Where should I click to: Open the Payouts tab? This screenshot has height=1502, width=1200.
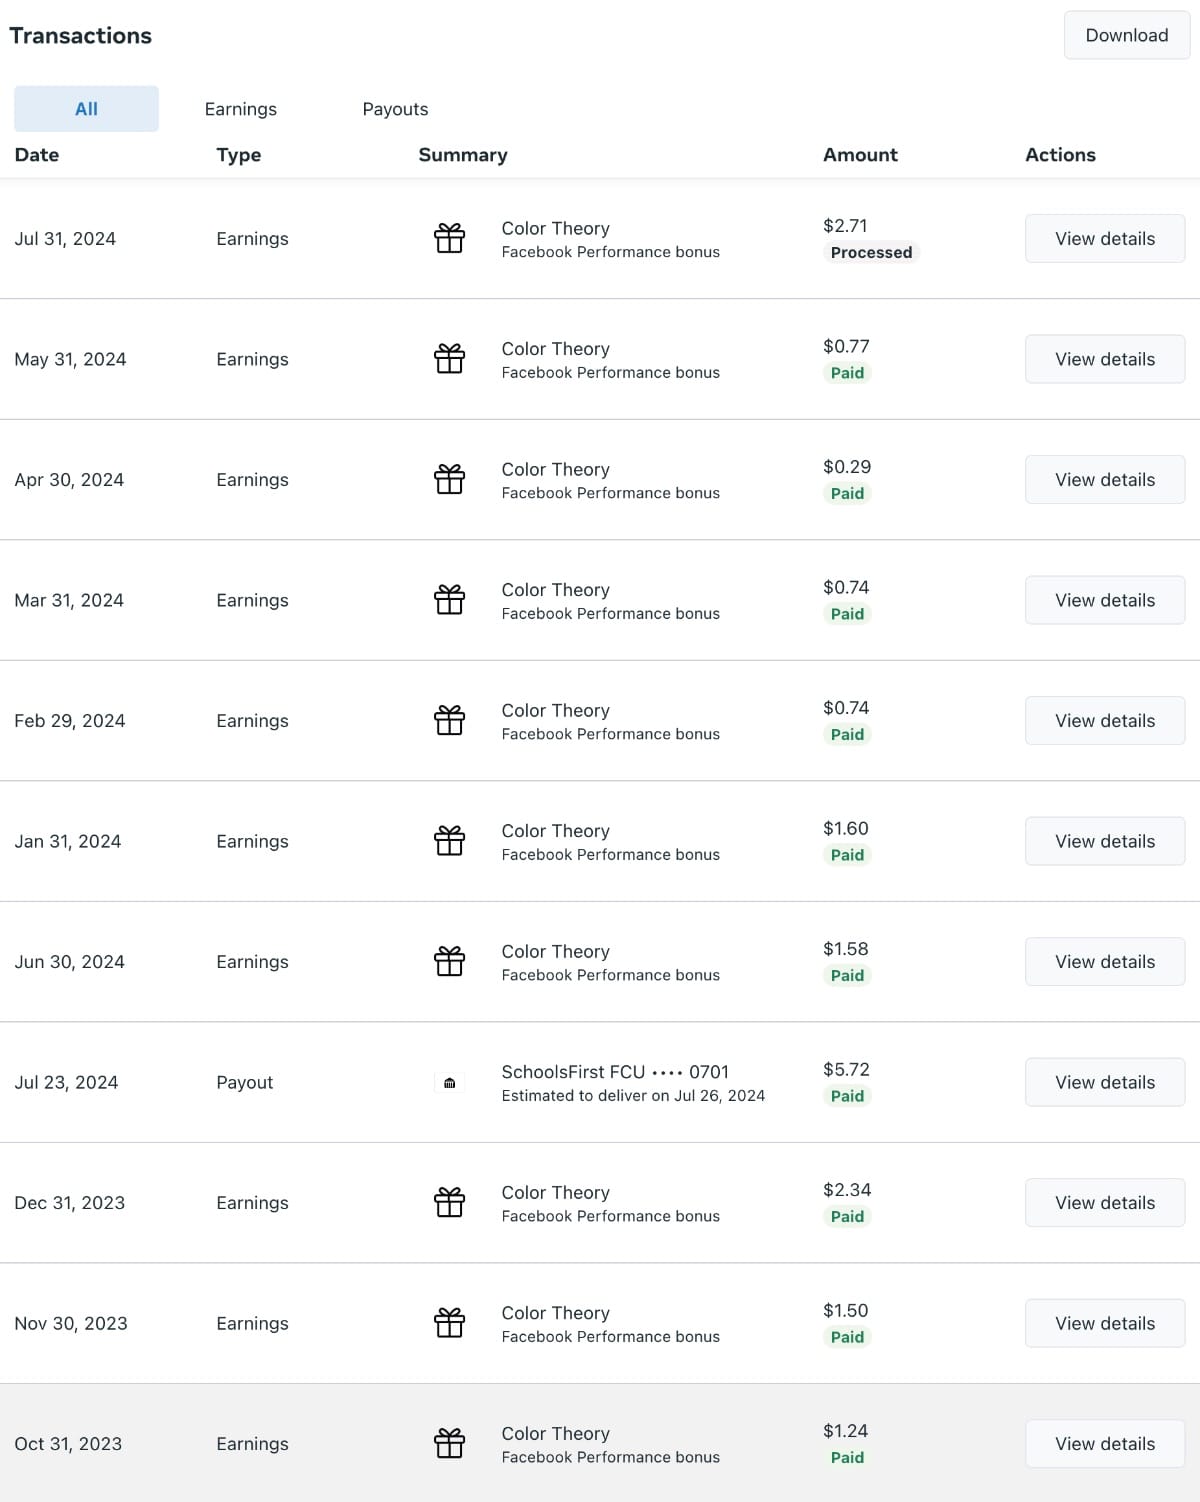pyautogui.click(x=395, y=109)
